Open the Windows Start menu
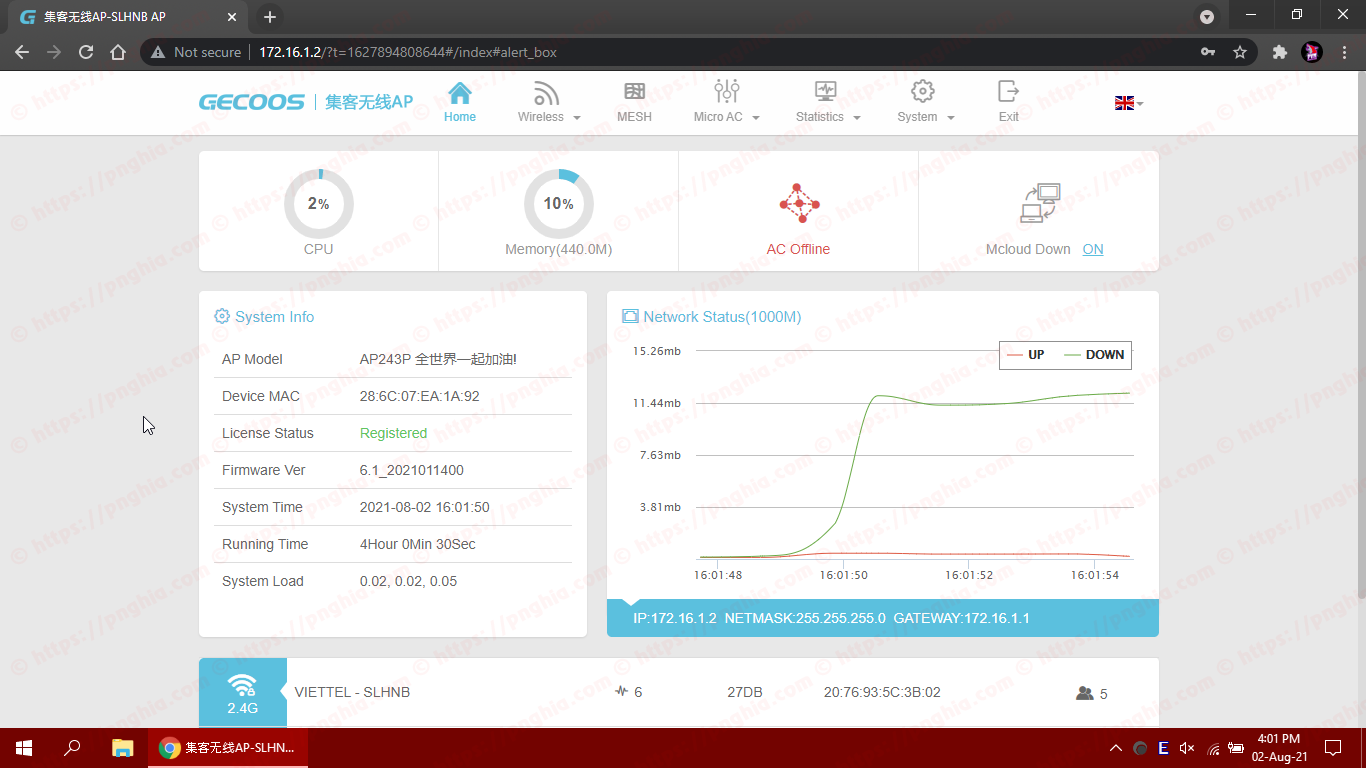1366x768 pixels. [x=24, y=748]
